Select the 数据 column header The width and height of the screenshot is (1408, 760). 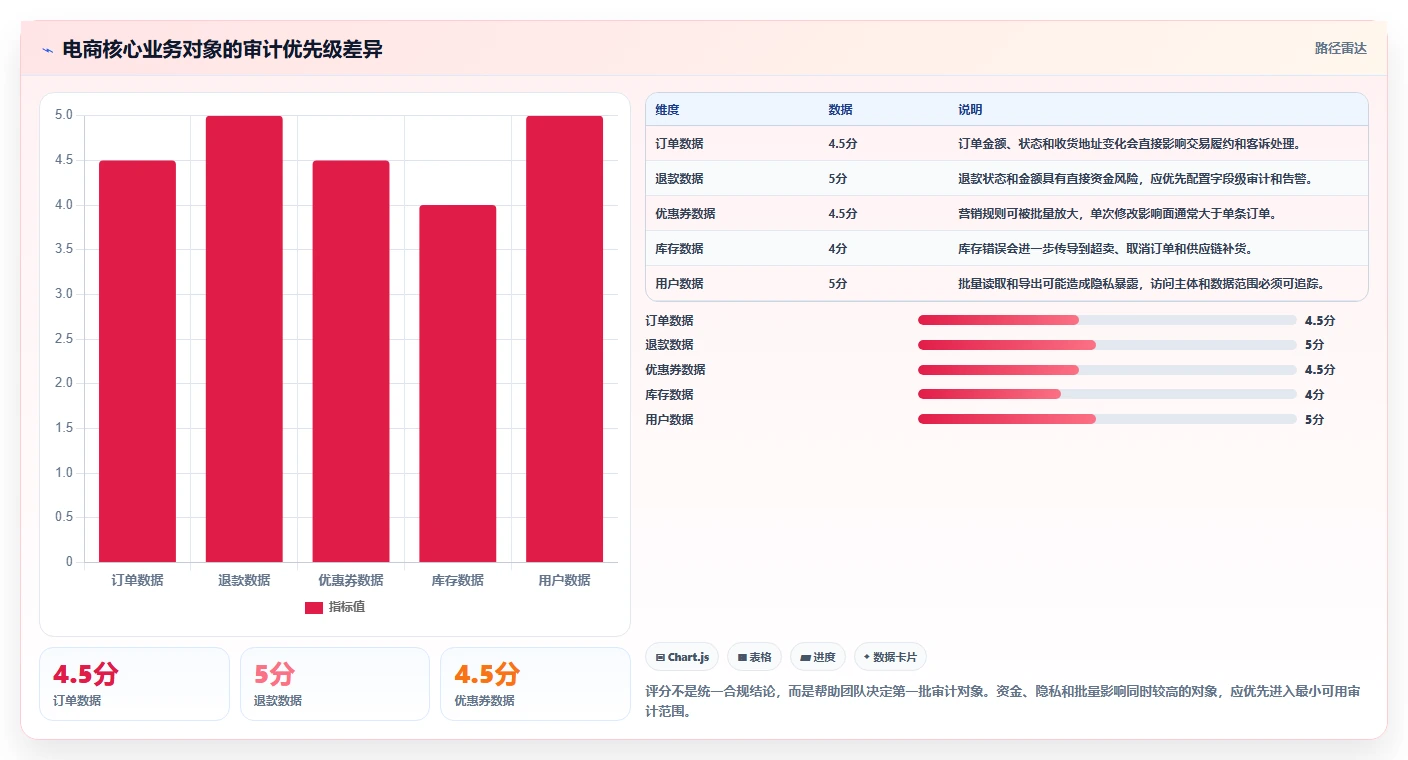coord(840,110)
